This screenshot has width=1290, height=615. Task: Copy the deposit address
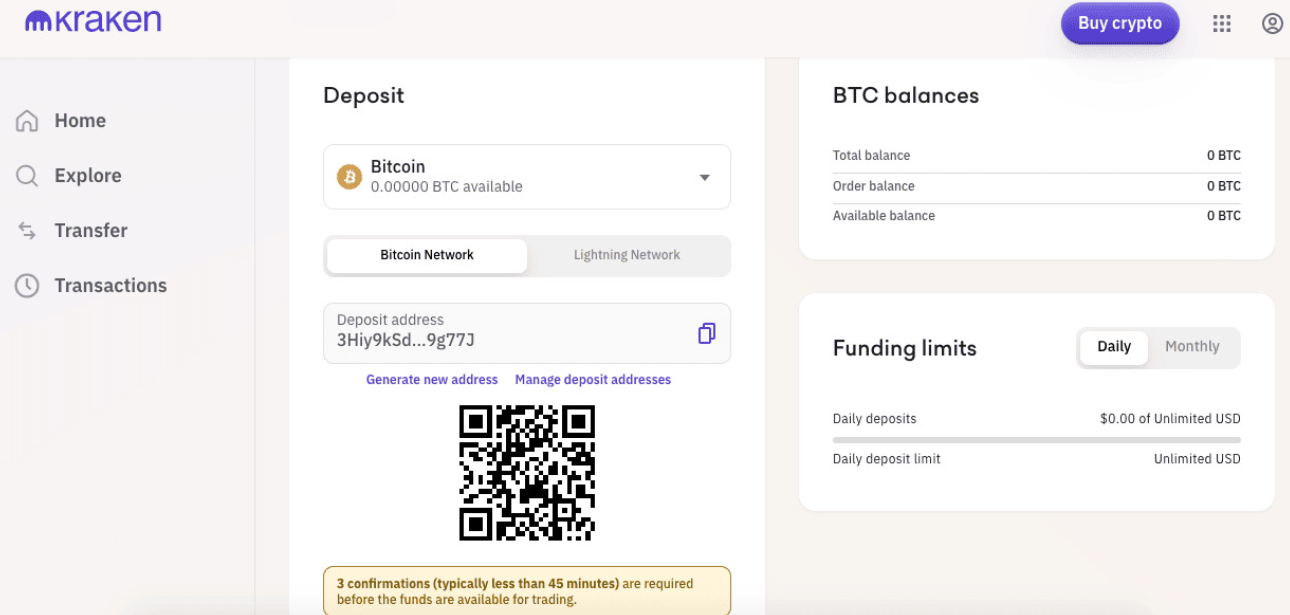707,332
